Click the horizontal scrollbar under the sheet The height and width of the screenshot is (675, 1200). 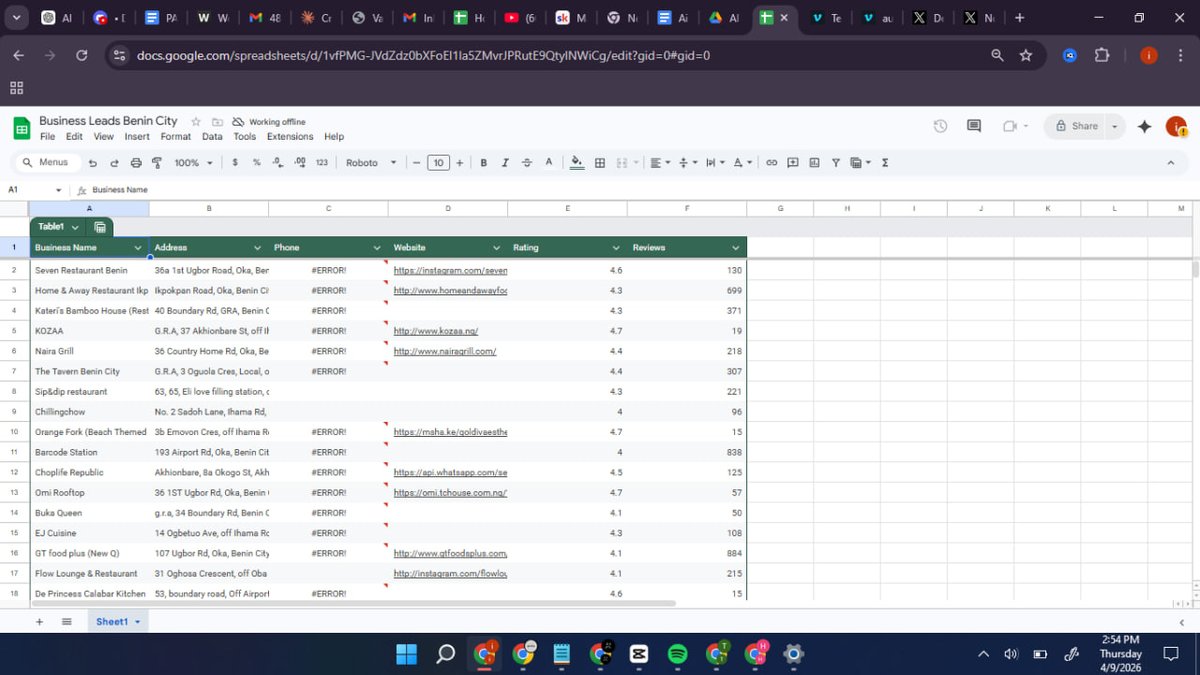(355, 604)
